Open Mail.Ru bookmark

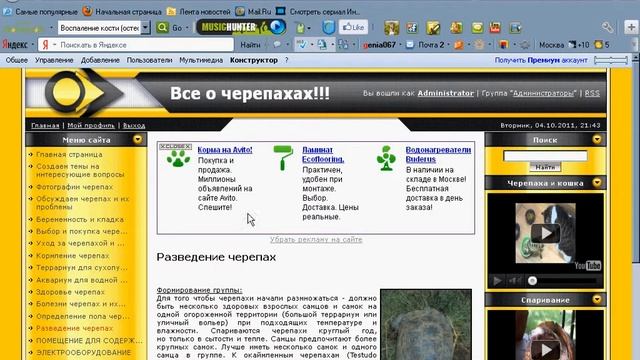coord(253,12)
